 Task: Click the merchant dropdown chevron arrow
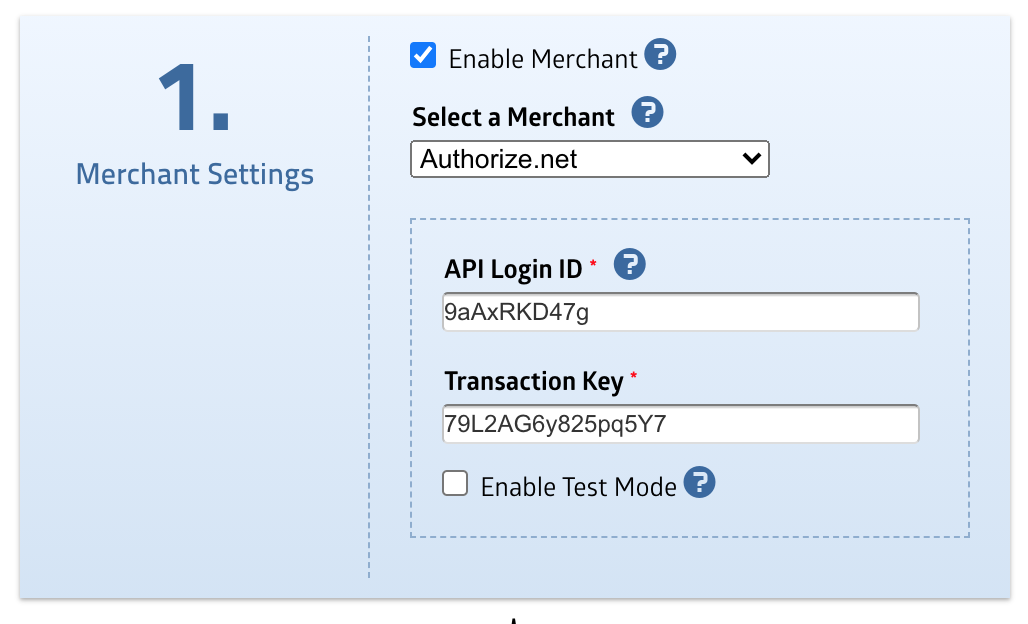(749, 159)
